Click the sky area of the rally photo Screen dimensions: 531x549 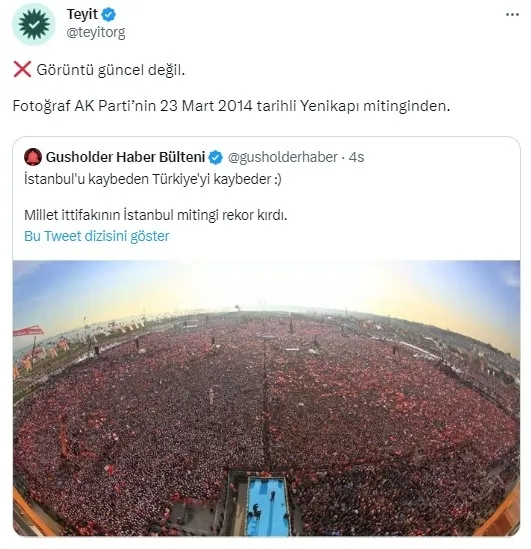click(266, 282)
